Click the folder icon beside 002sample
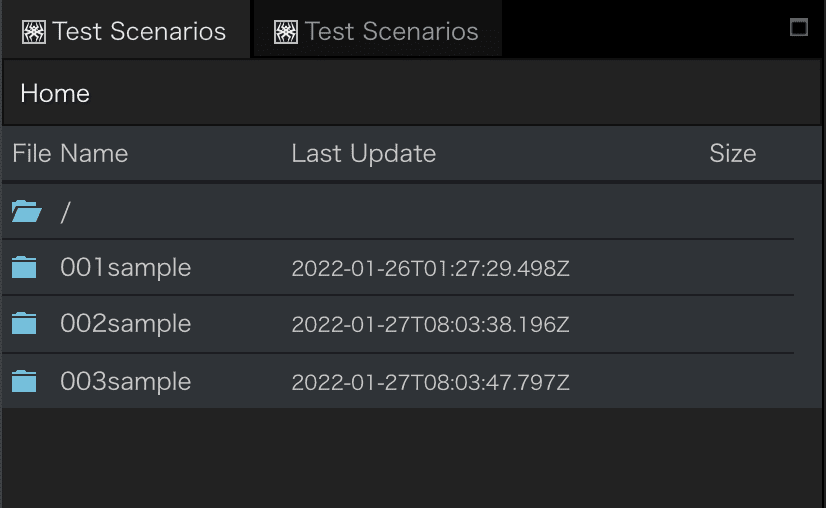Image resolution: width=826 pixels, height=508 pixels. tap(24, 324)
